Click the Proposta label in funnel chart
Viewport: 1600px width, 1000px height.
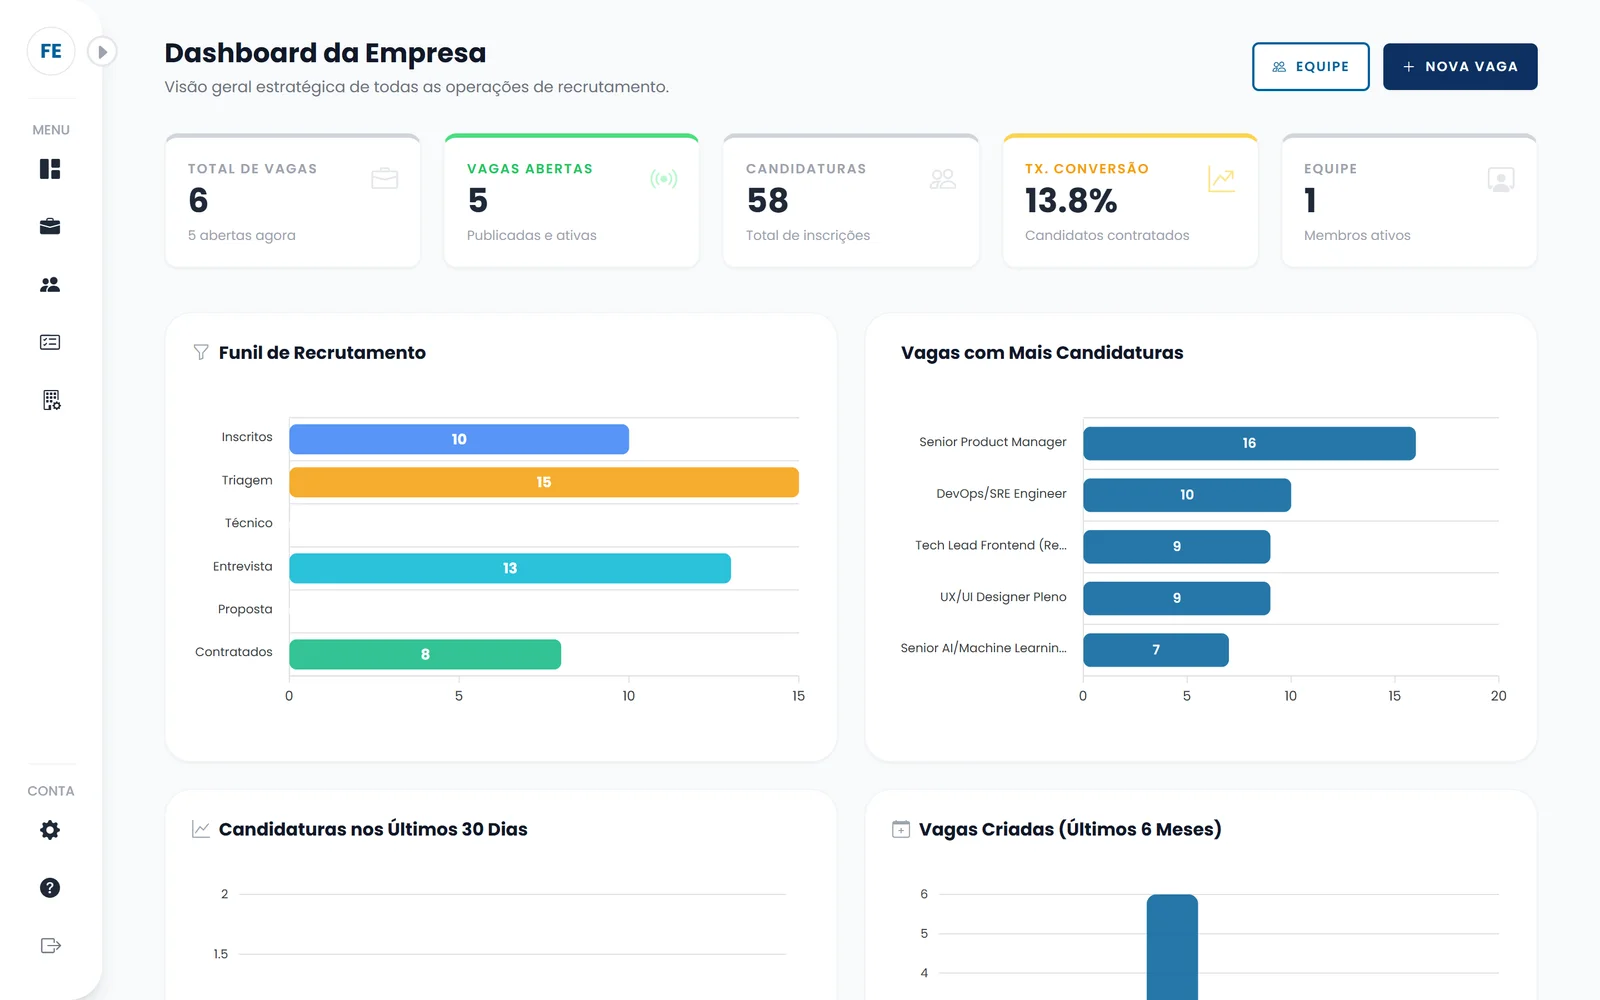[245, 609]
